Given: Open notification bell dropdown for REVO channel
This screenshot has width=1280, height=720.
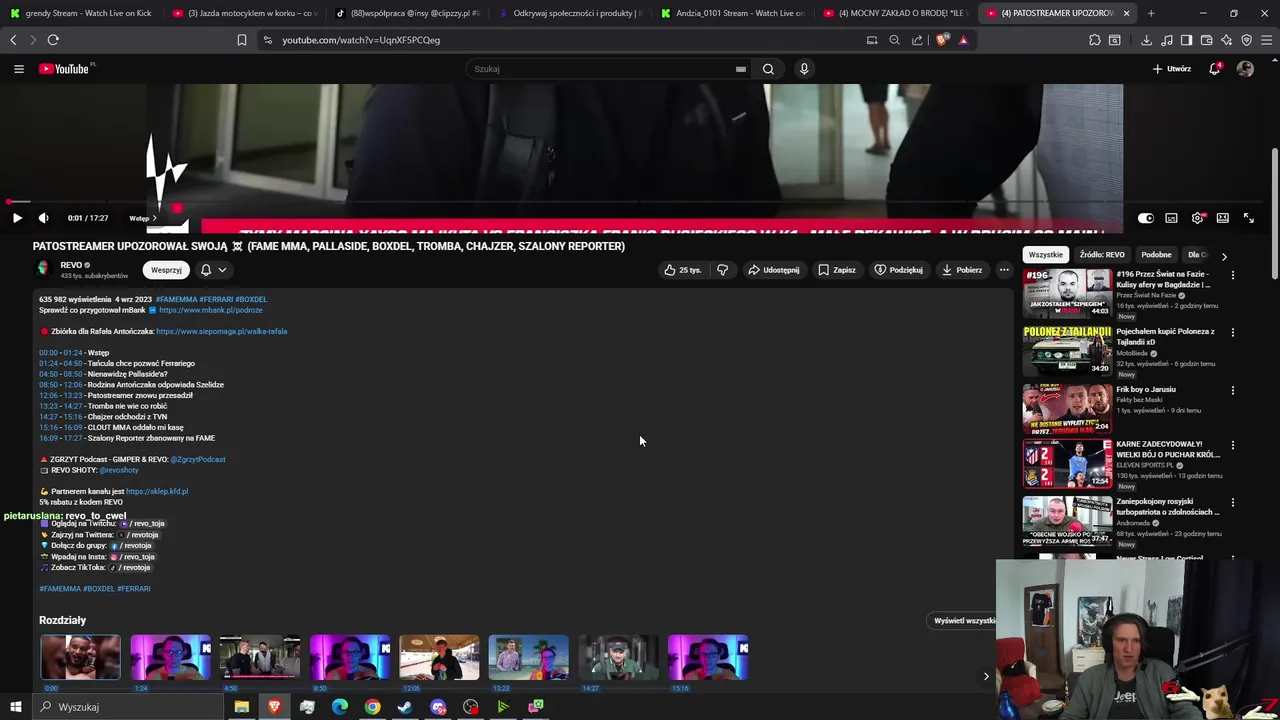Looking at the screenshot, I should click(213, 270).
